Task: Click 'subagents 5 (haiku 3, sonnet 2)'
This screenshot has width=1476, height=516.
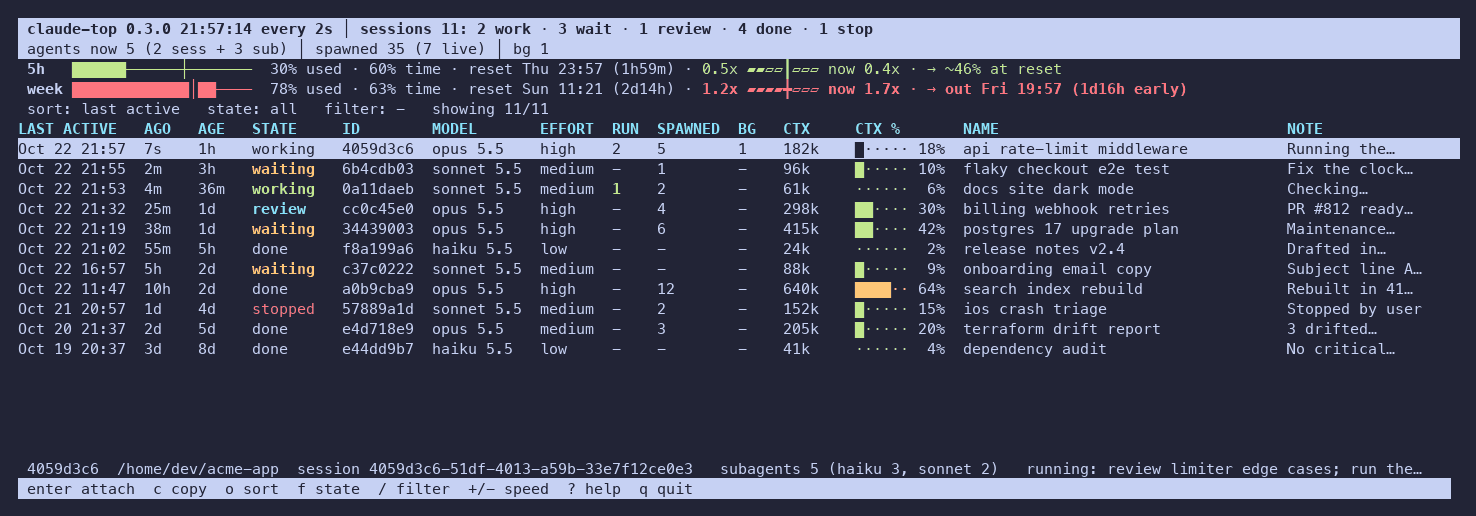Action: click(859, 469)
